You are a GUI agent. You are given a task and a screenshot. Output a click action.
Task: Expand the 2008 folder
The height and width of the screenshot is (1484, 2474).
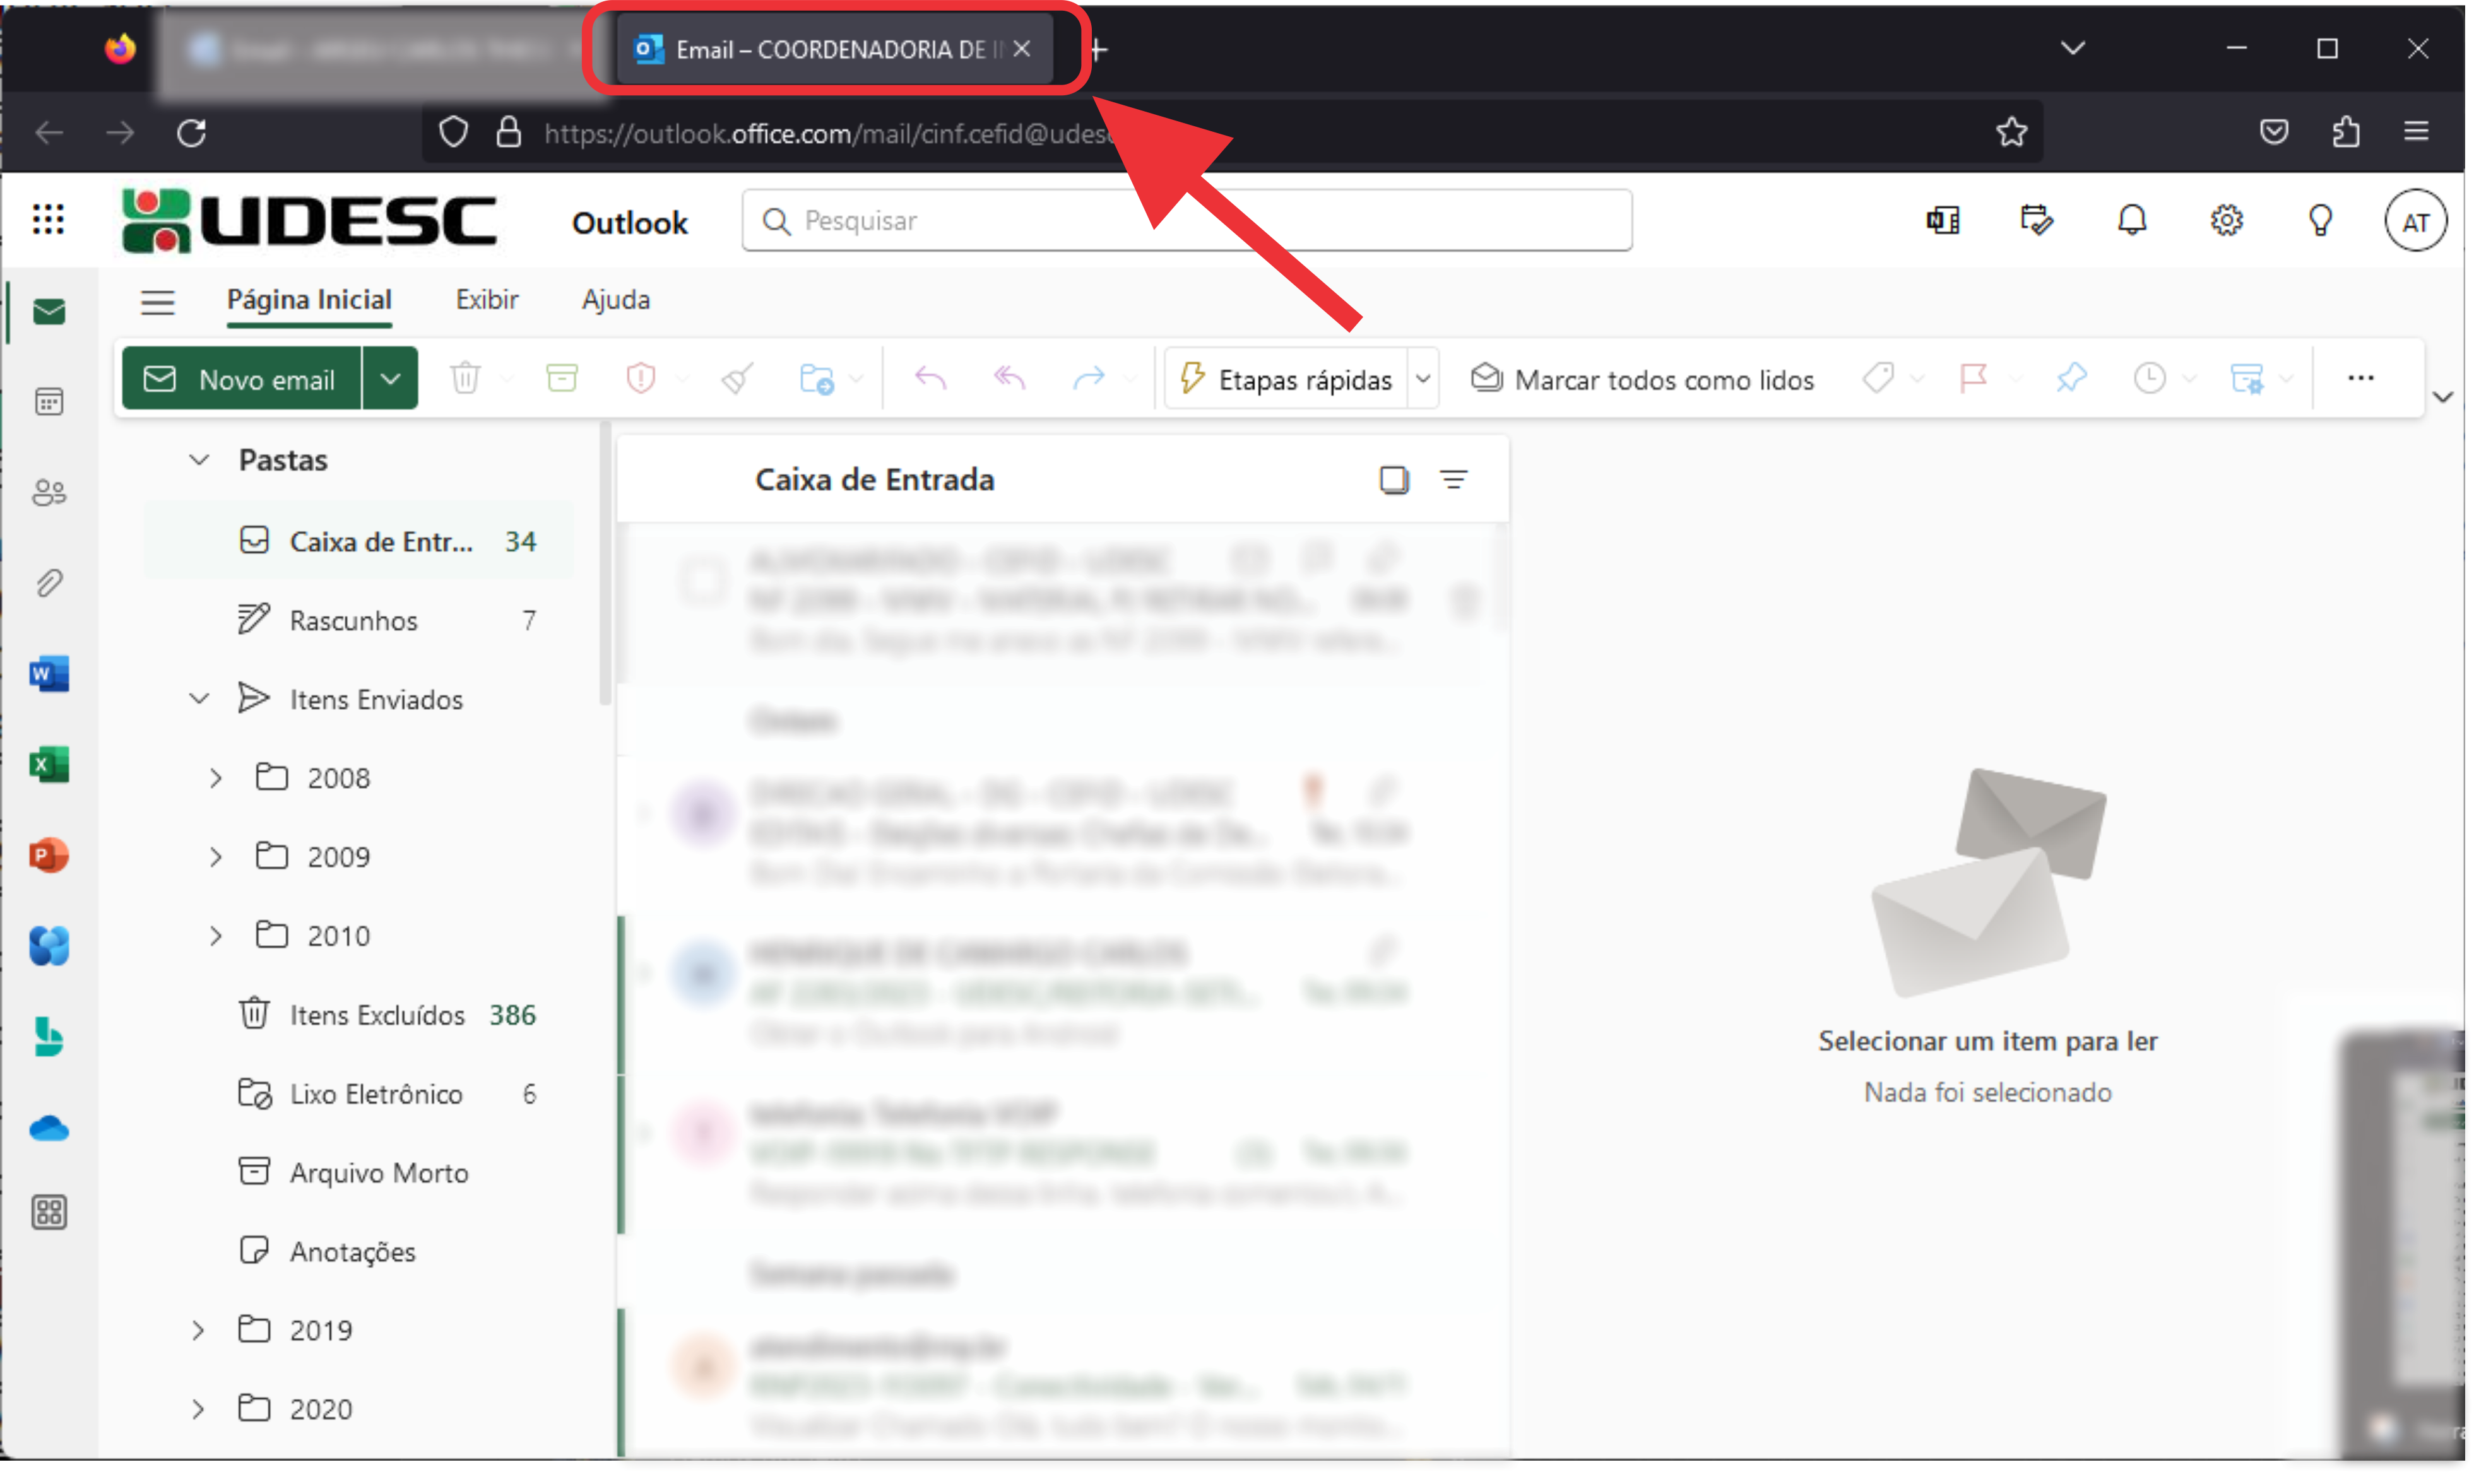tap(215, 778)
